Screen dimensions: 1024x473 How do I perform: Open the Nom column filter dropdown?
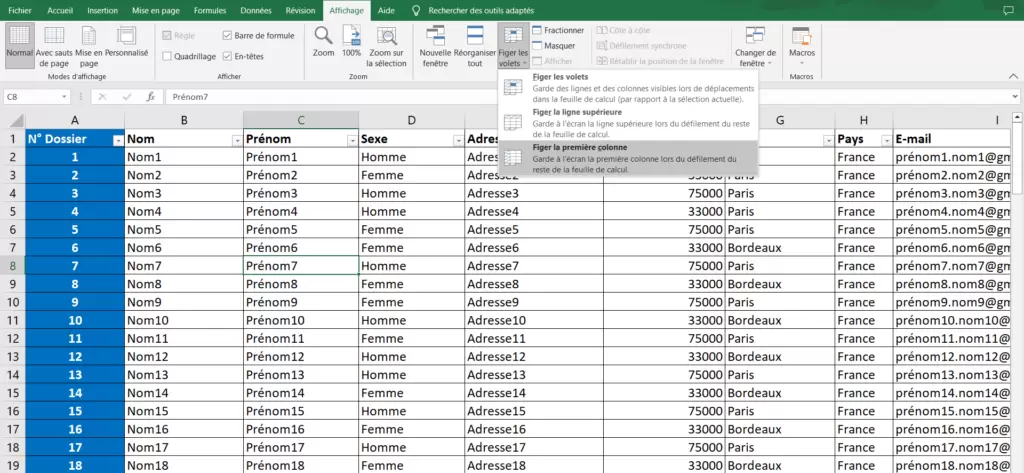click(x=236, y=140)
